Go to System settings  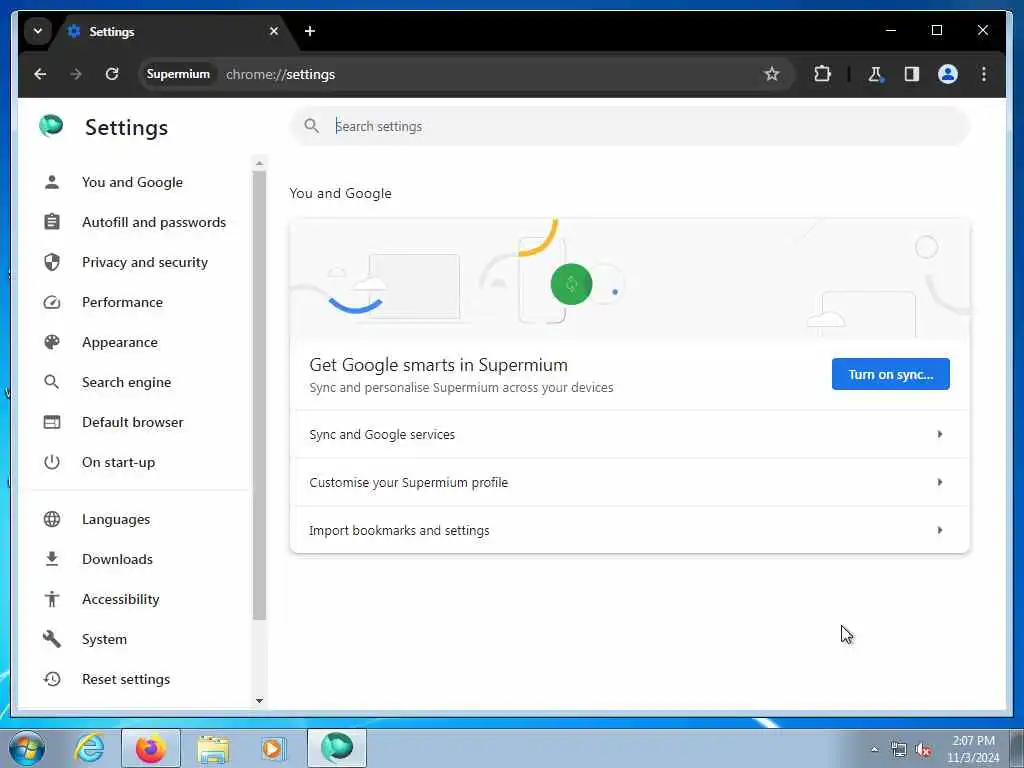[x=104, y=639]
